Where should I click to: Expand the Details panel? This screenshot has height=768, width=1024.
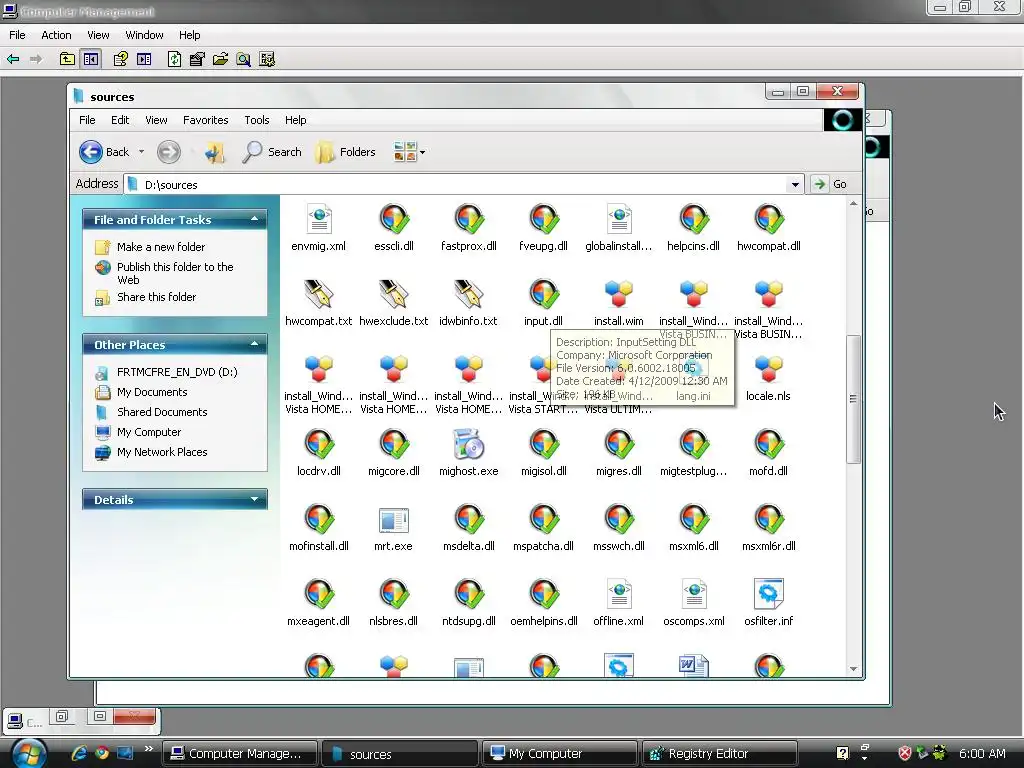tap(255, 500)
